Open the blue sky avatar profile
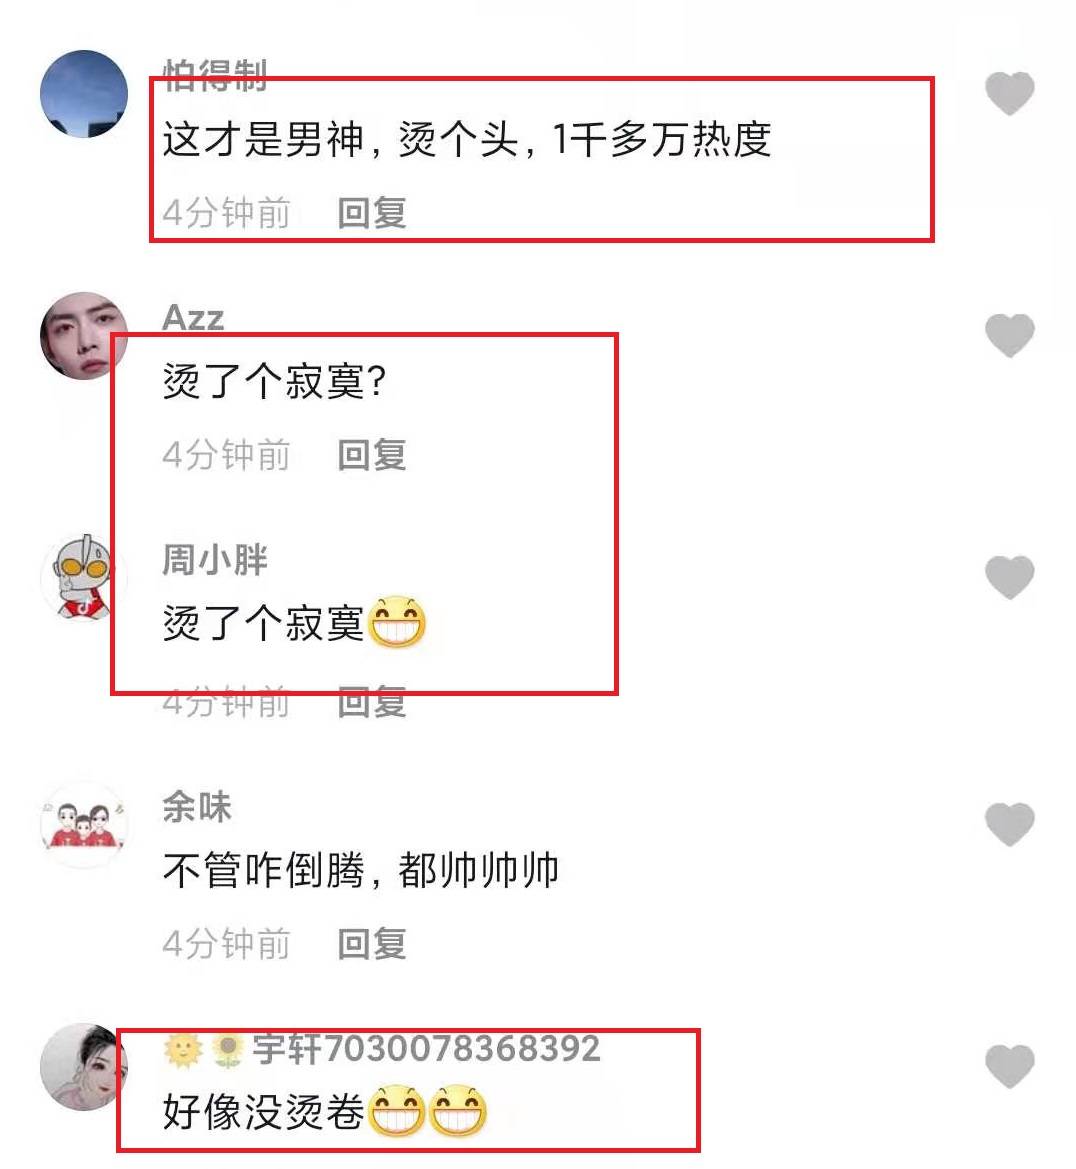This screenshot has height=1169, width=1076. pyautogui.click(x=84, y=94)
